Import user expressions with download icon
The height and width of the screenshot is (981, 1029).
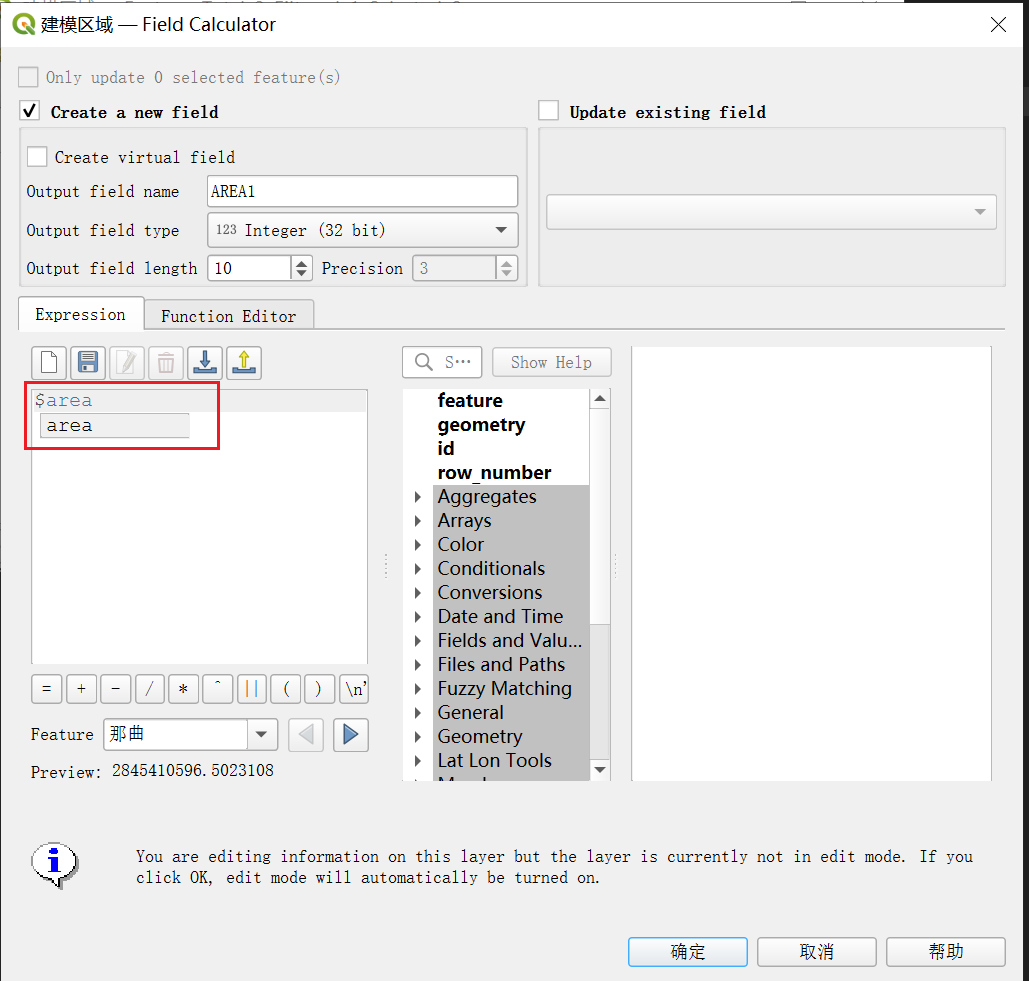pyautogui.click(x=205, y=362)
